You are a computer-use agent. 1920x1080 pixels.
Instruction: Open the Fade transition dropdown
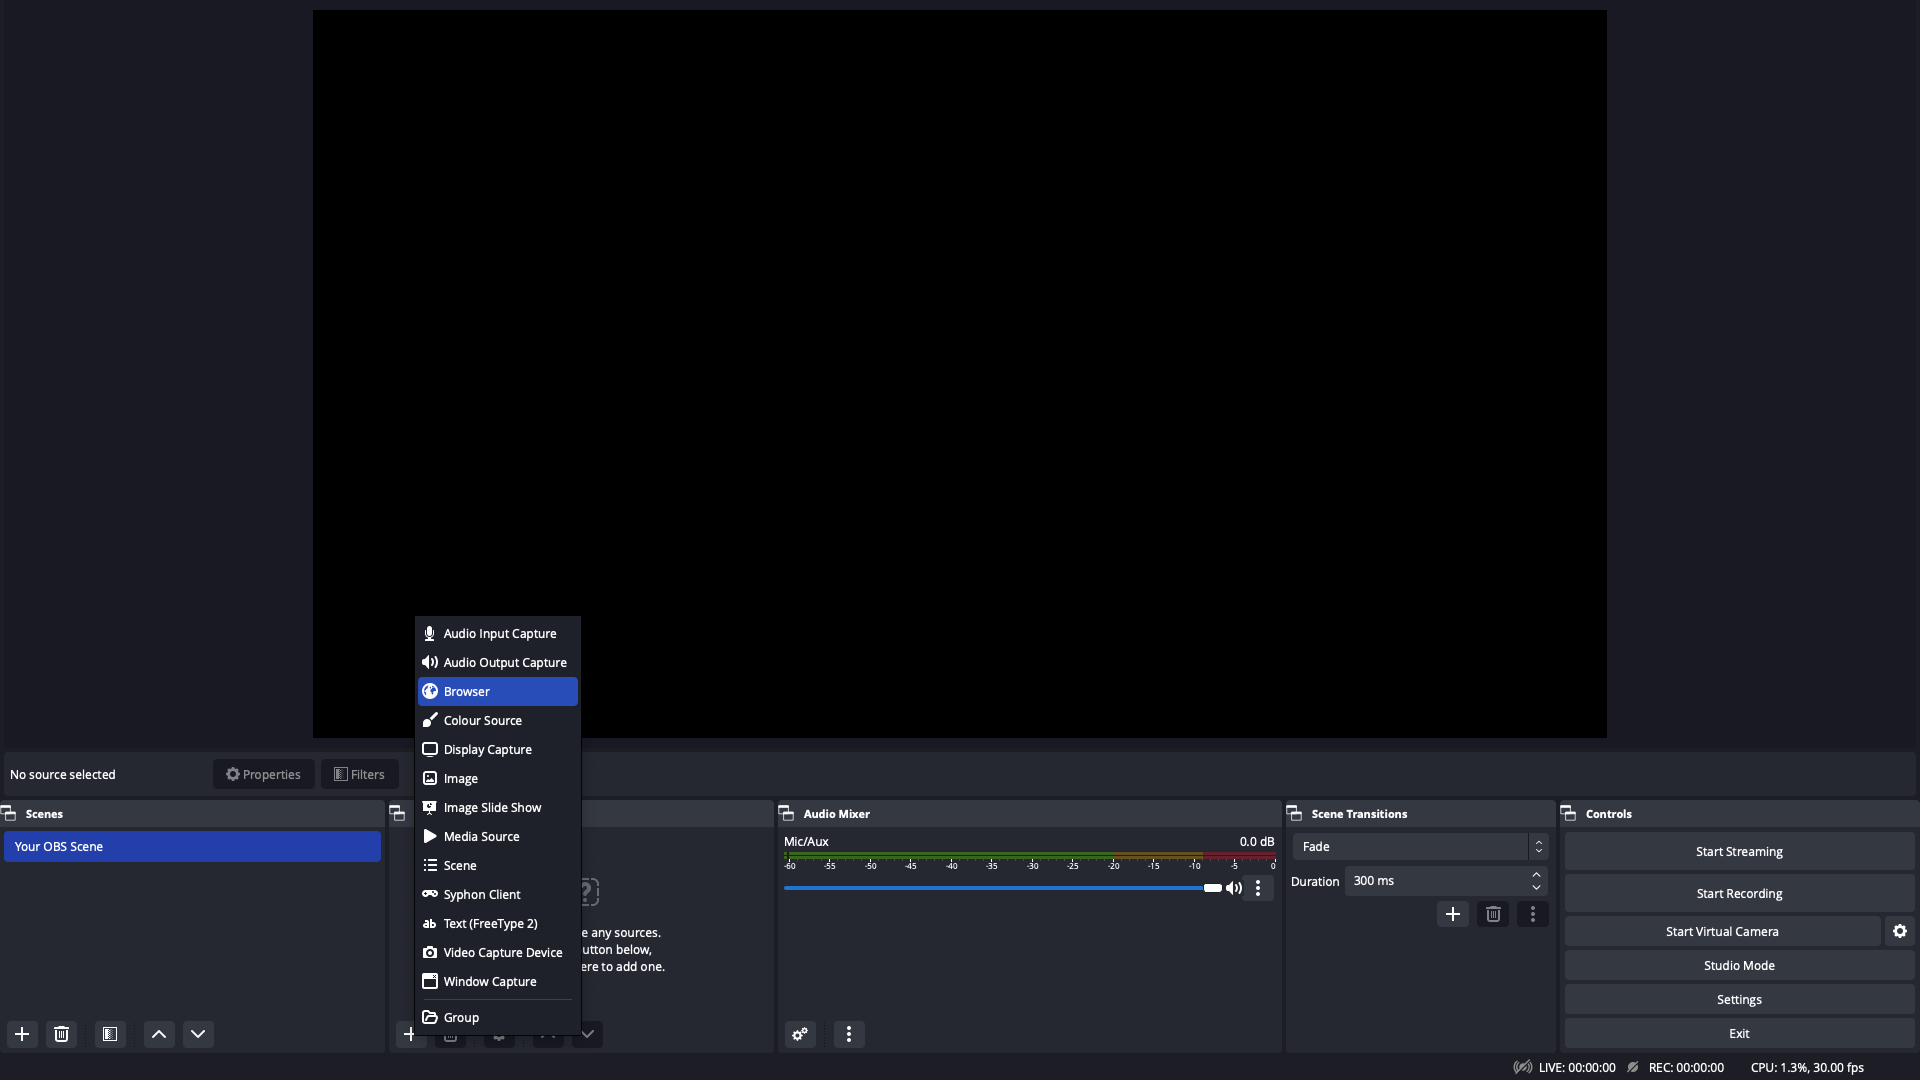[x=1420, y=847]
